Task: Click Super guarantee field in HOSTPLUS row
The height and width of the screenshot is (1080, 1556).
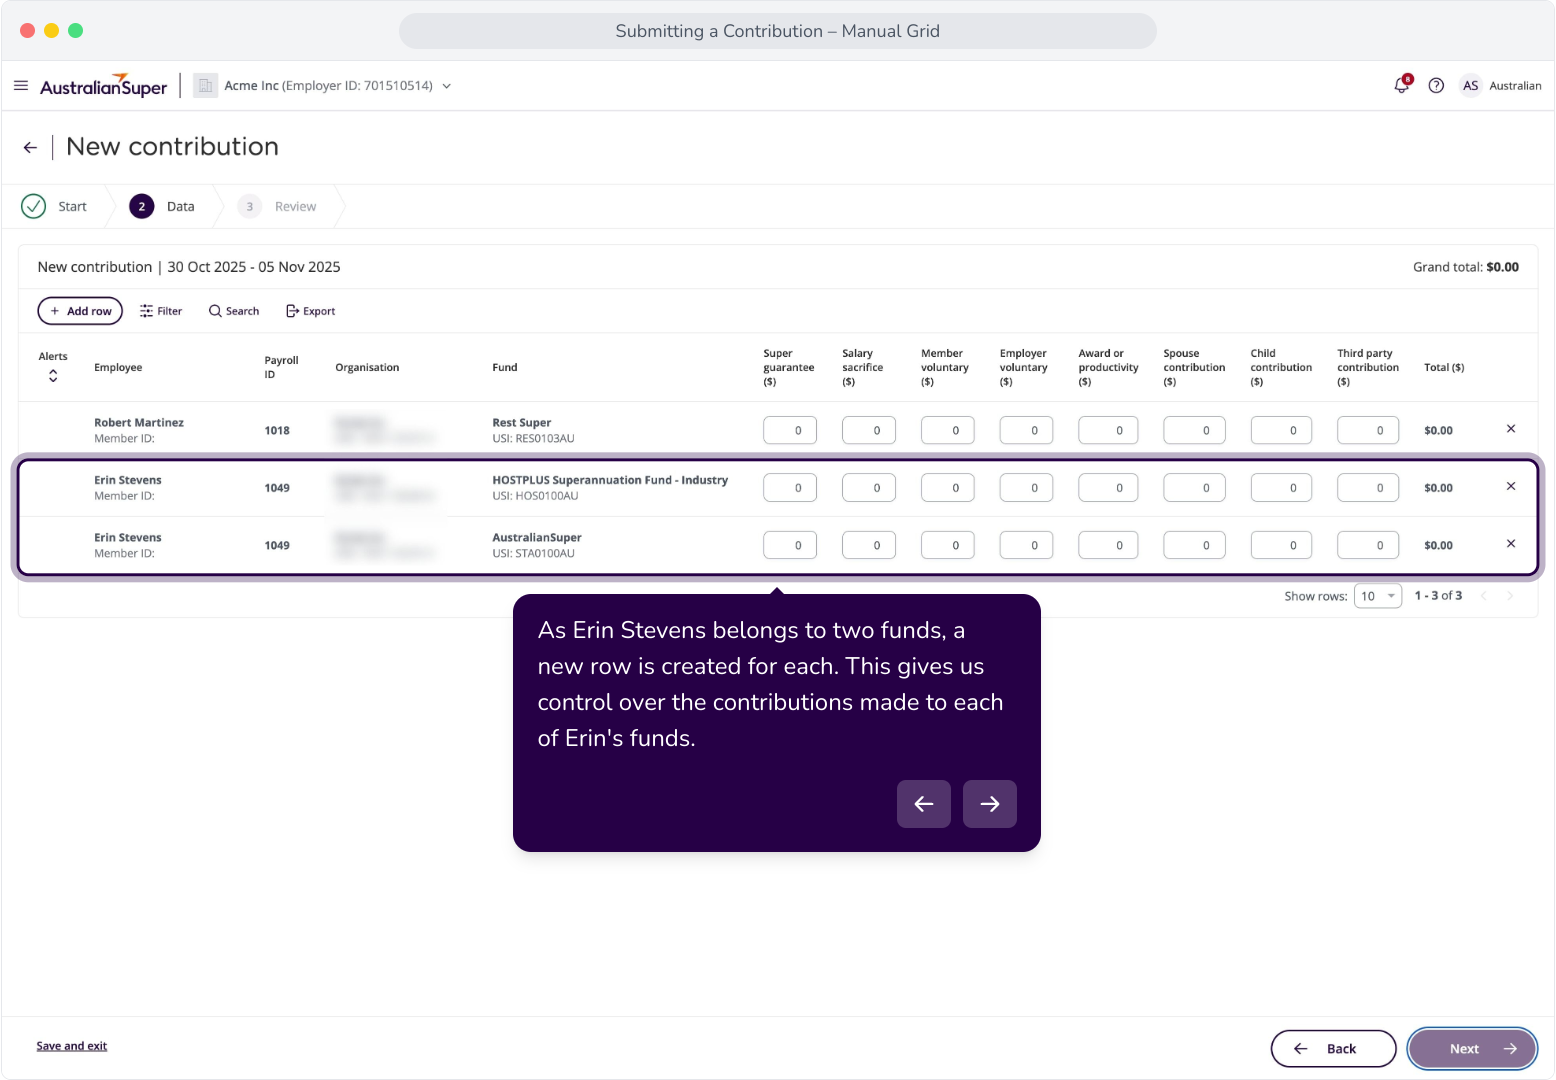Action: (790, 488)
